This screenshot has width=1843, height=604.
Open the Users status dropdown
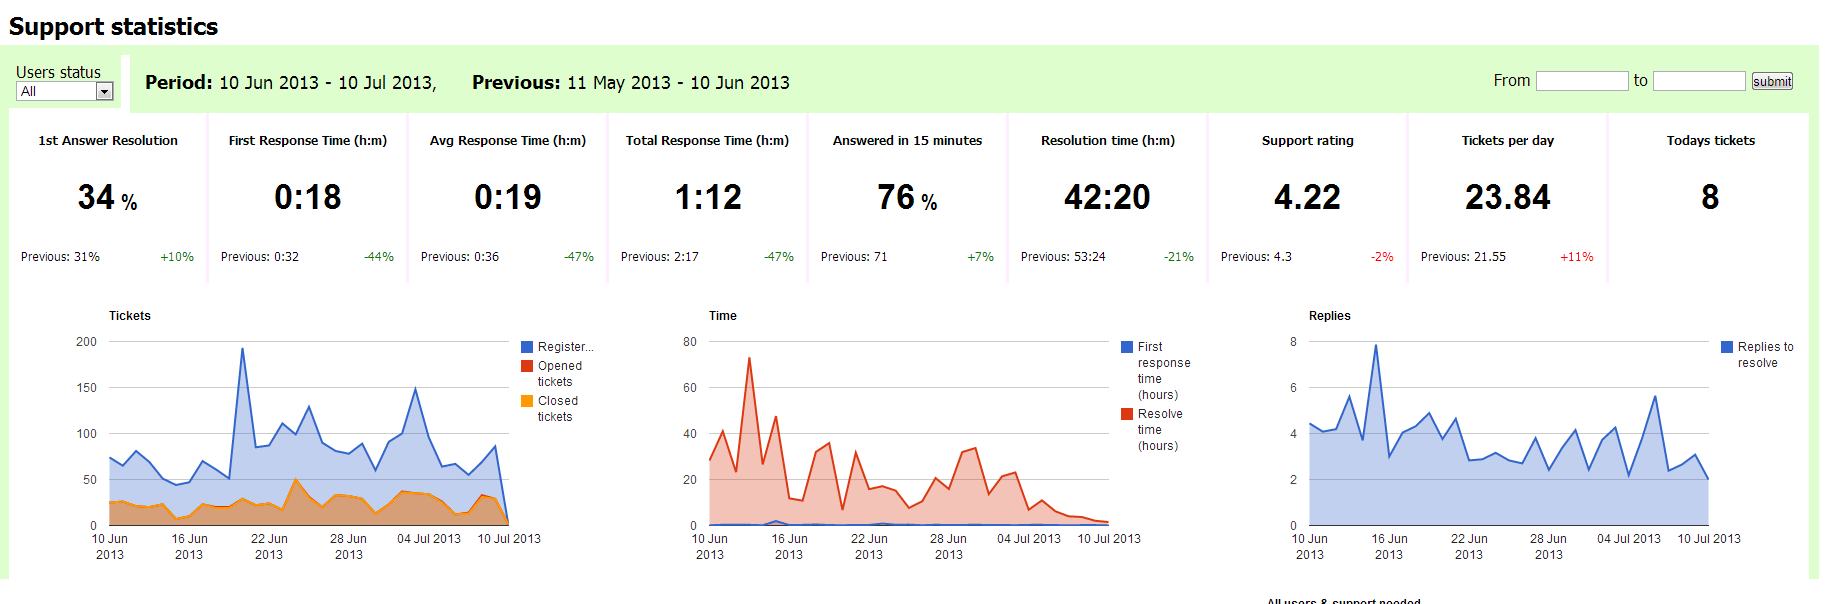pos(65,91)
